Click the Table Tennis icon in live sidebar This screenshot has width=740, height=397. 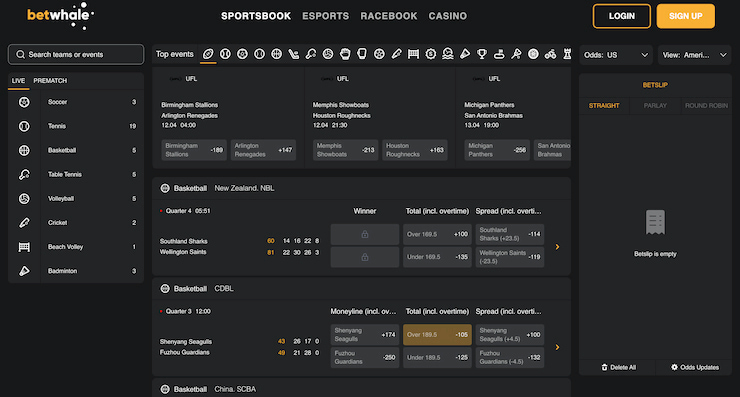coord(24,174)
